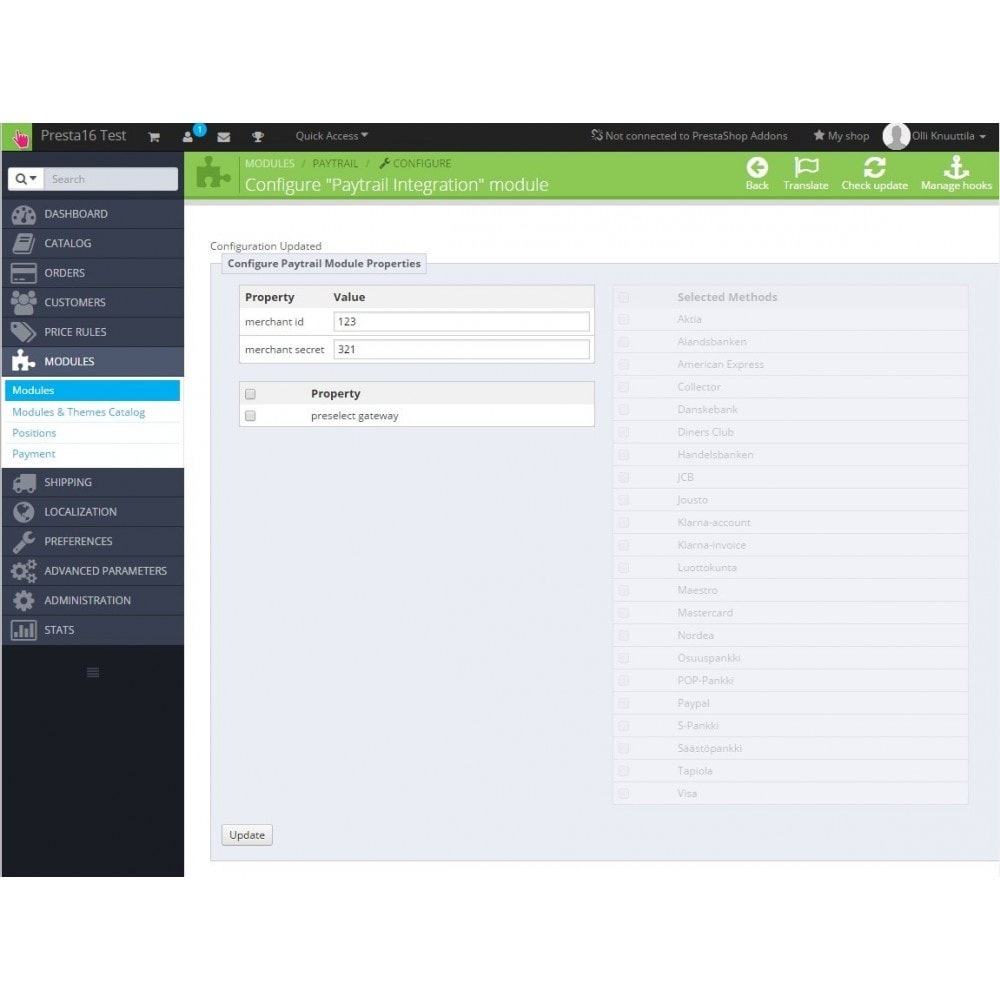Screen dimensions: 1000x1000
Task: Check the Aktia payment method
Action: pyautogui.click(x=624, y=320)
